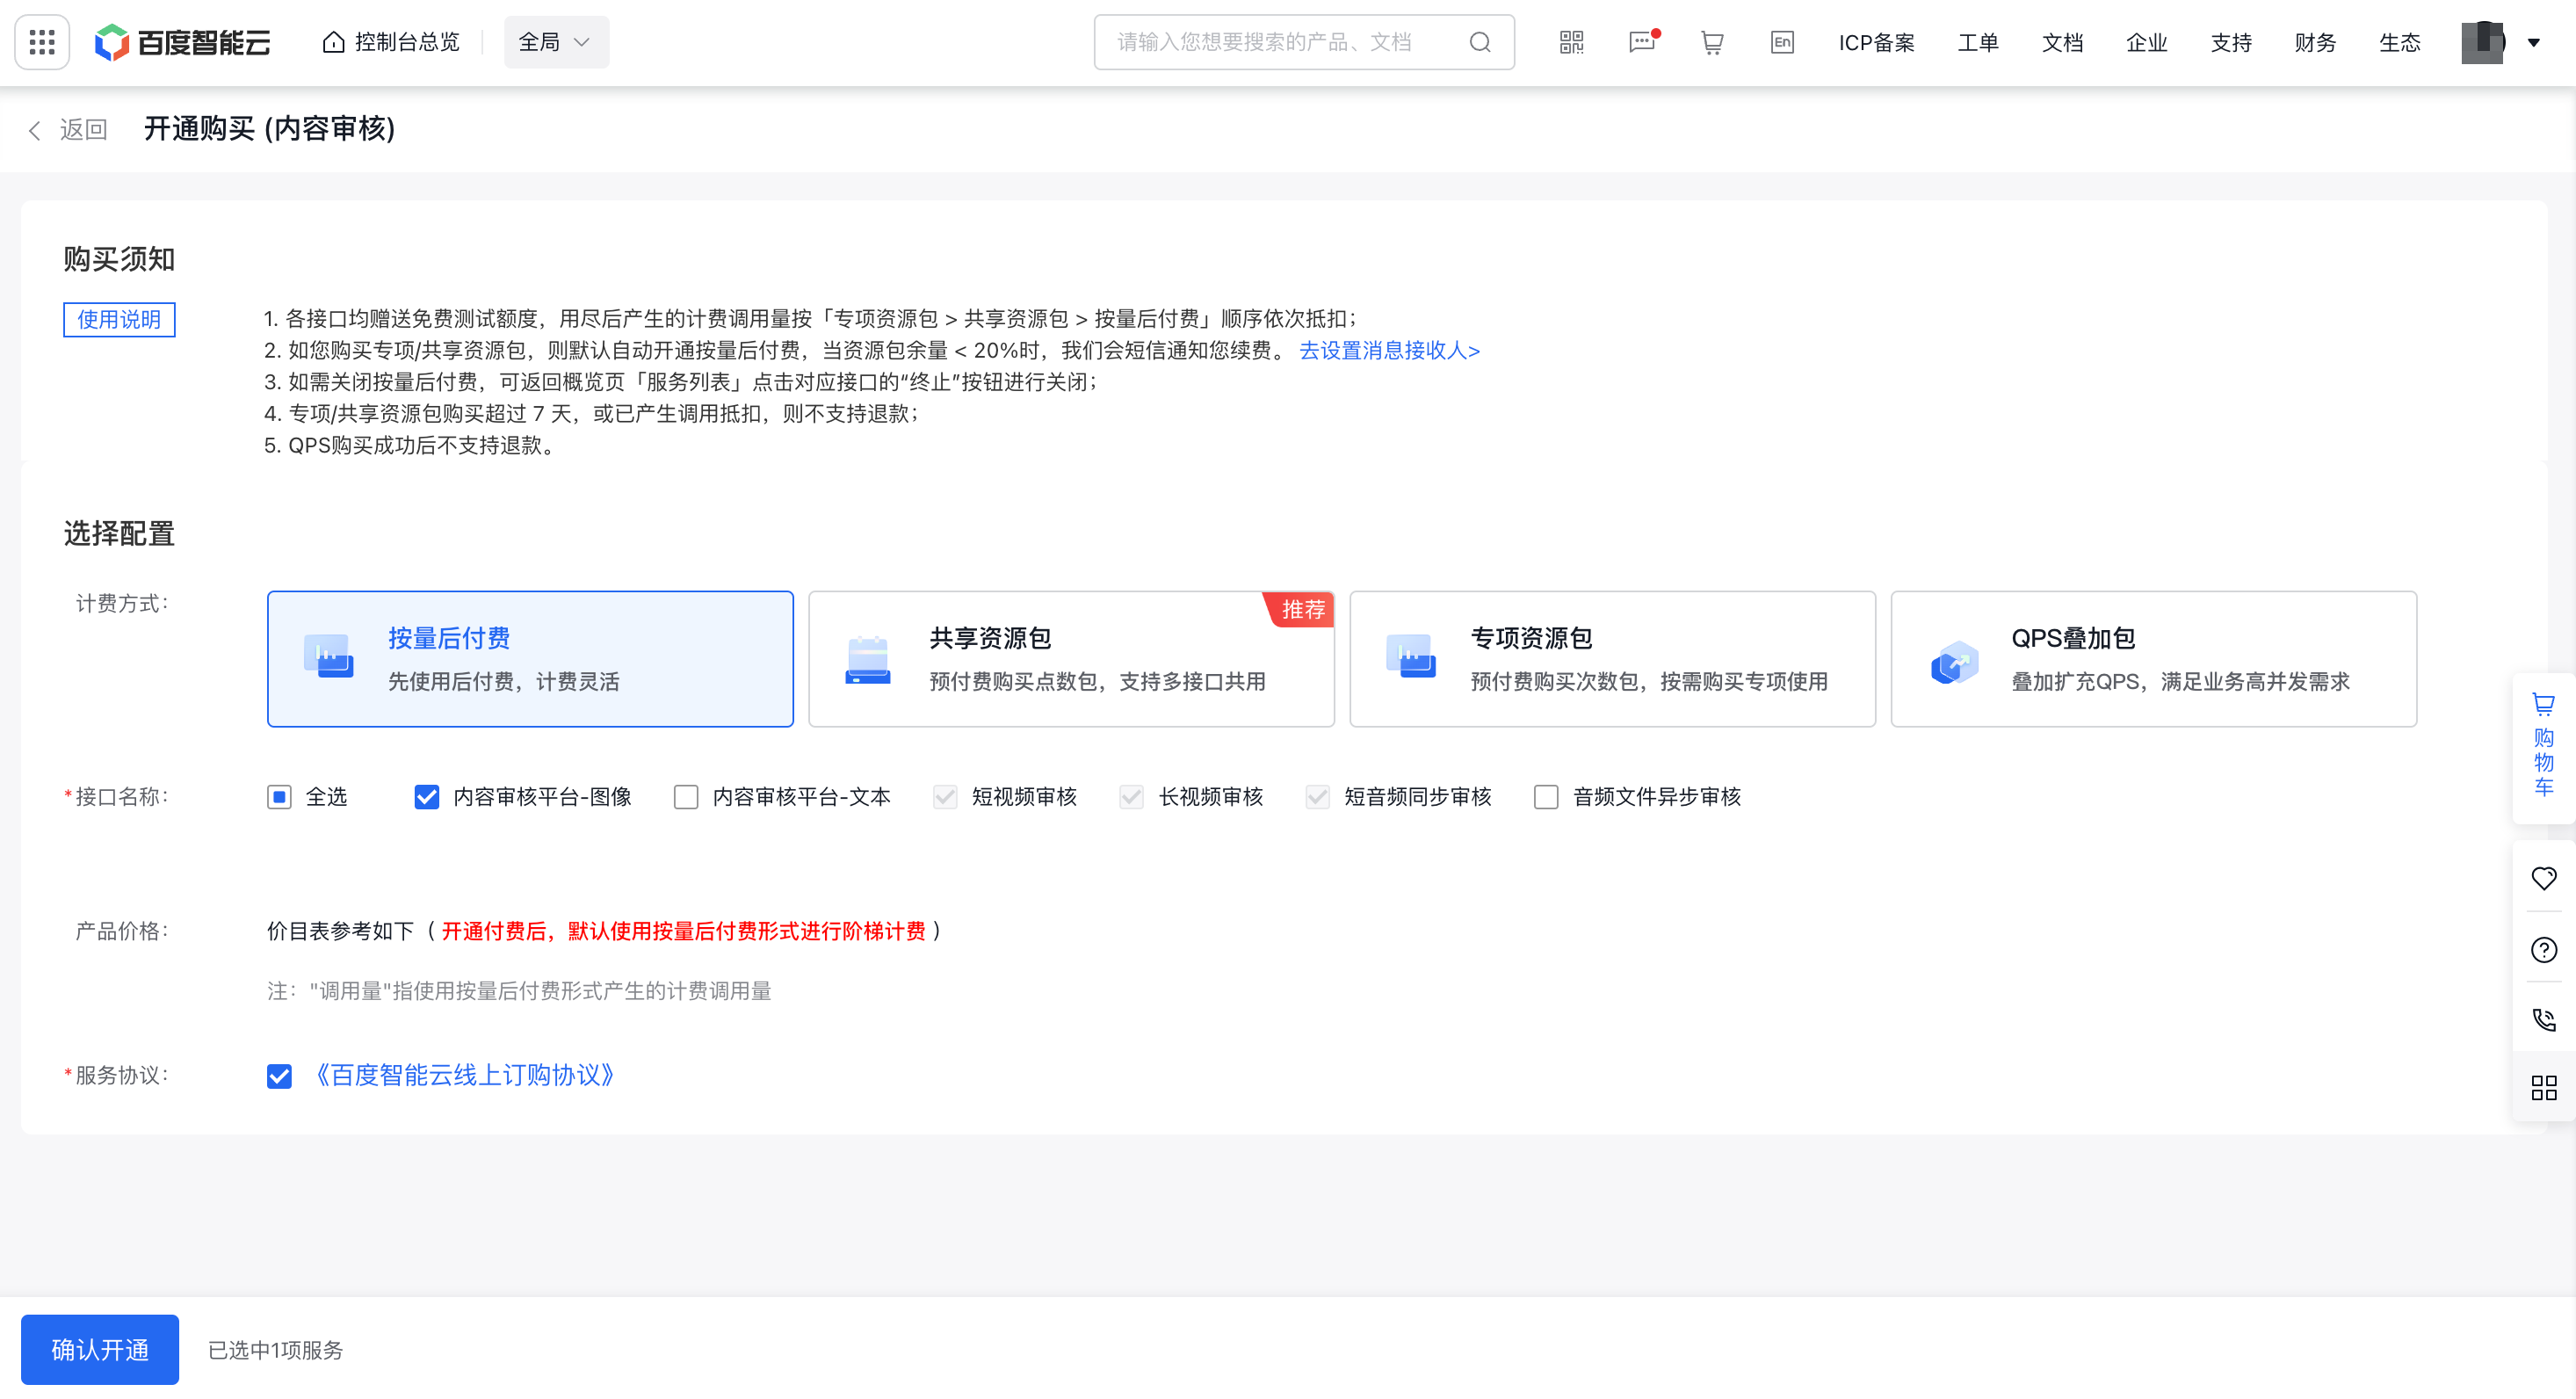The image size is (2576, 1399).
Task: Toggle the 短视频审核 checkbox
Action: tap(945, 797)
